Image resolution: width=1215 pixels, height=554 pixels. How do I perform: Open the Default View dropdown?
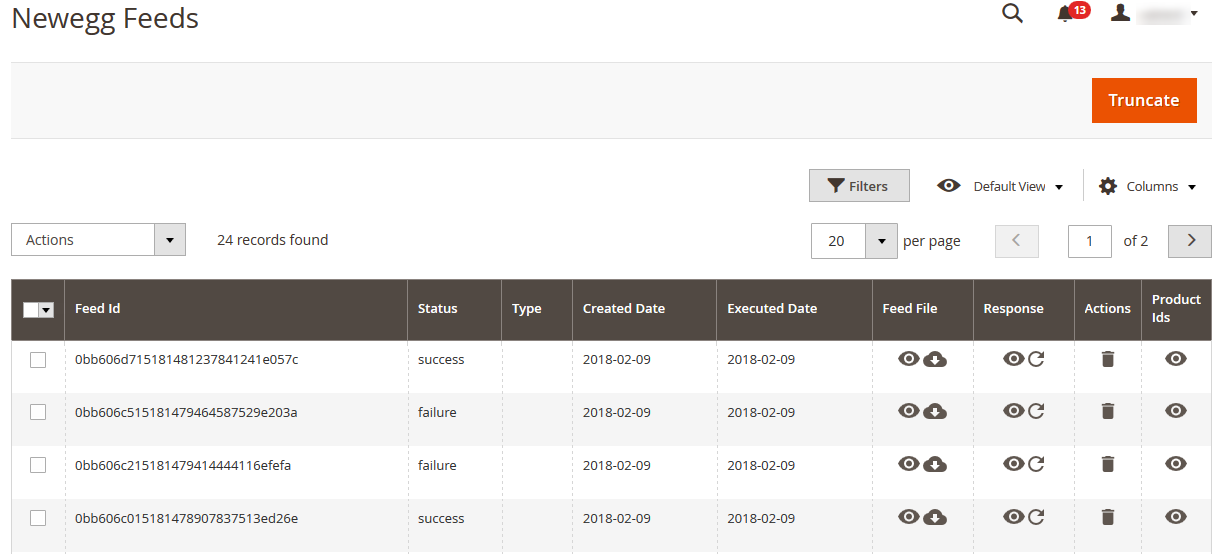pos(1000,186)
